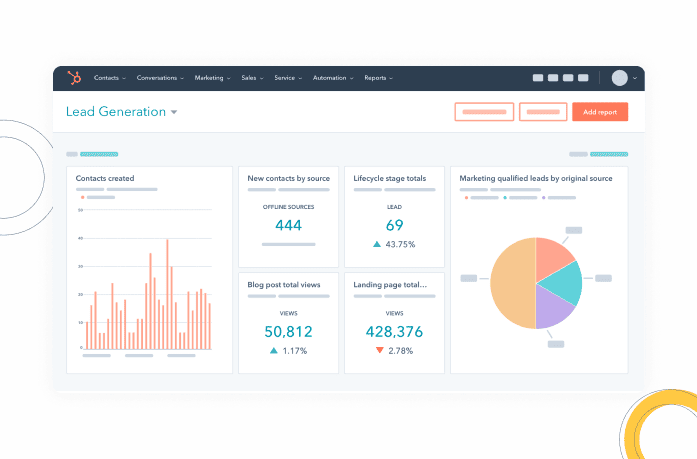
Task: Select the large orange pie slice
Action: point(513,283)
